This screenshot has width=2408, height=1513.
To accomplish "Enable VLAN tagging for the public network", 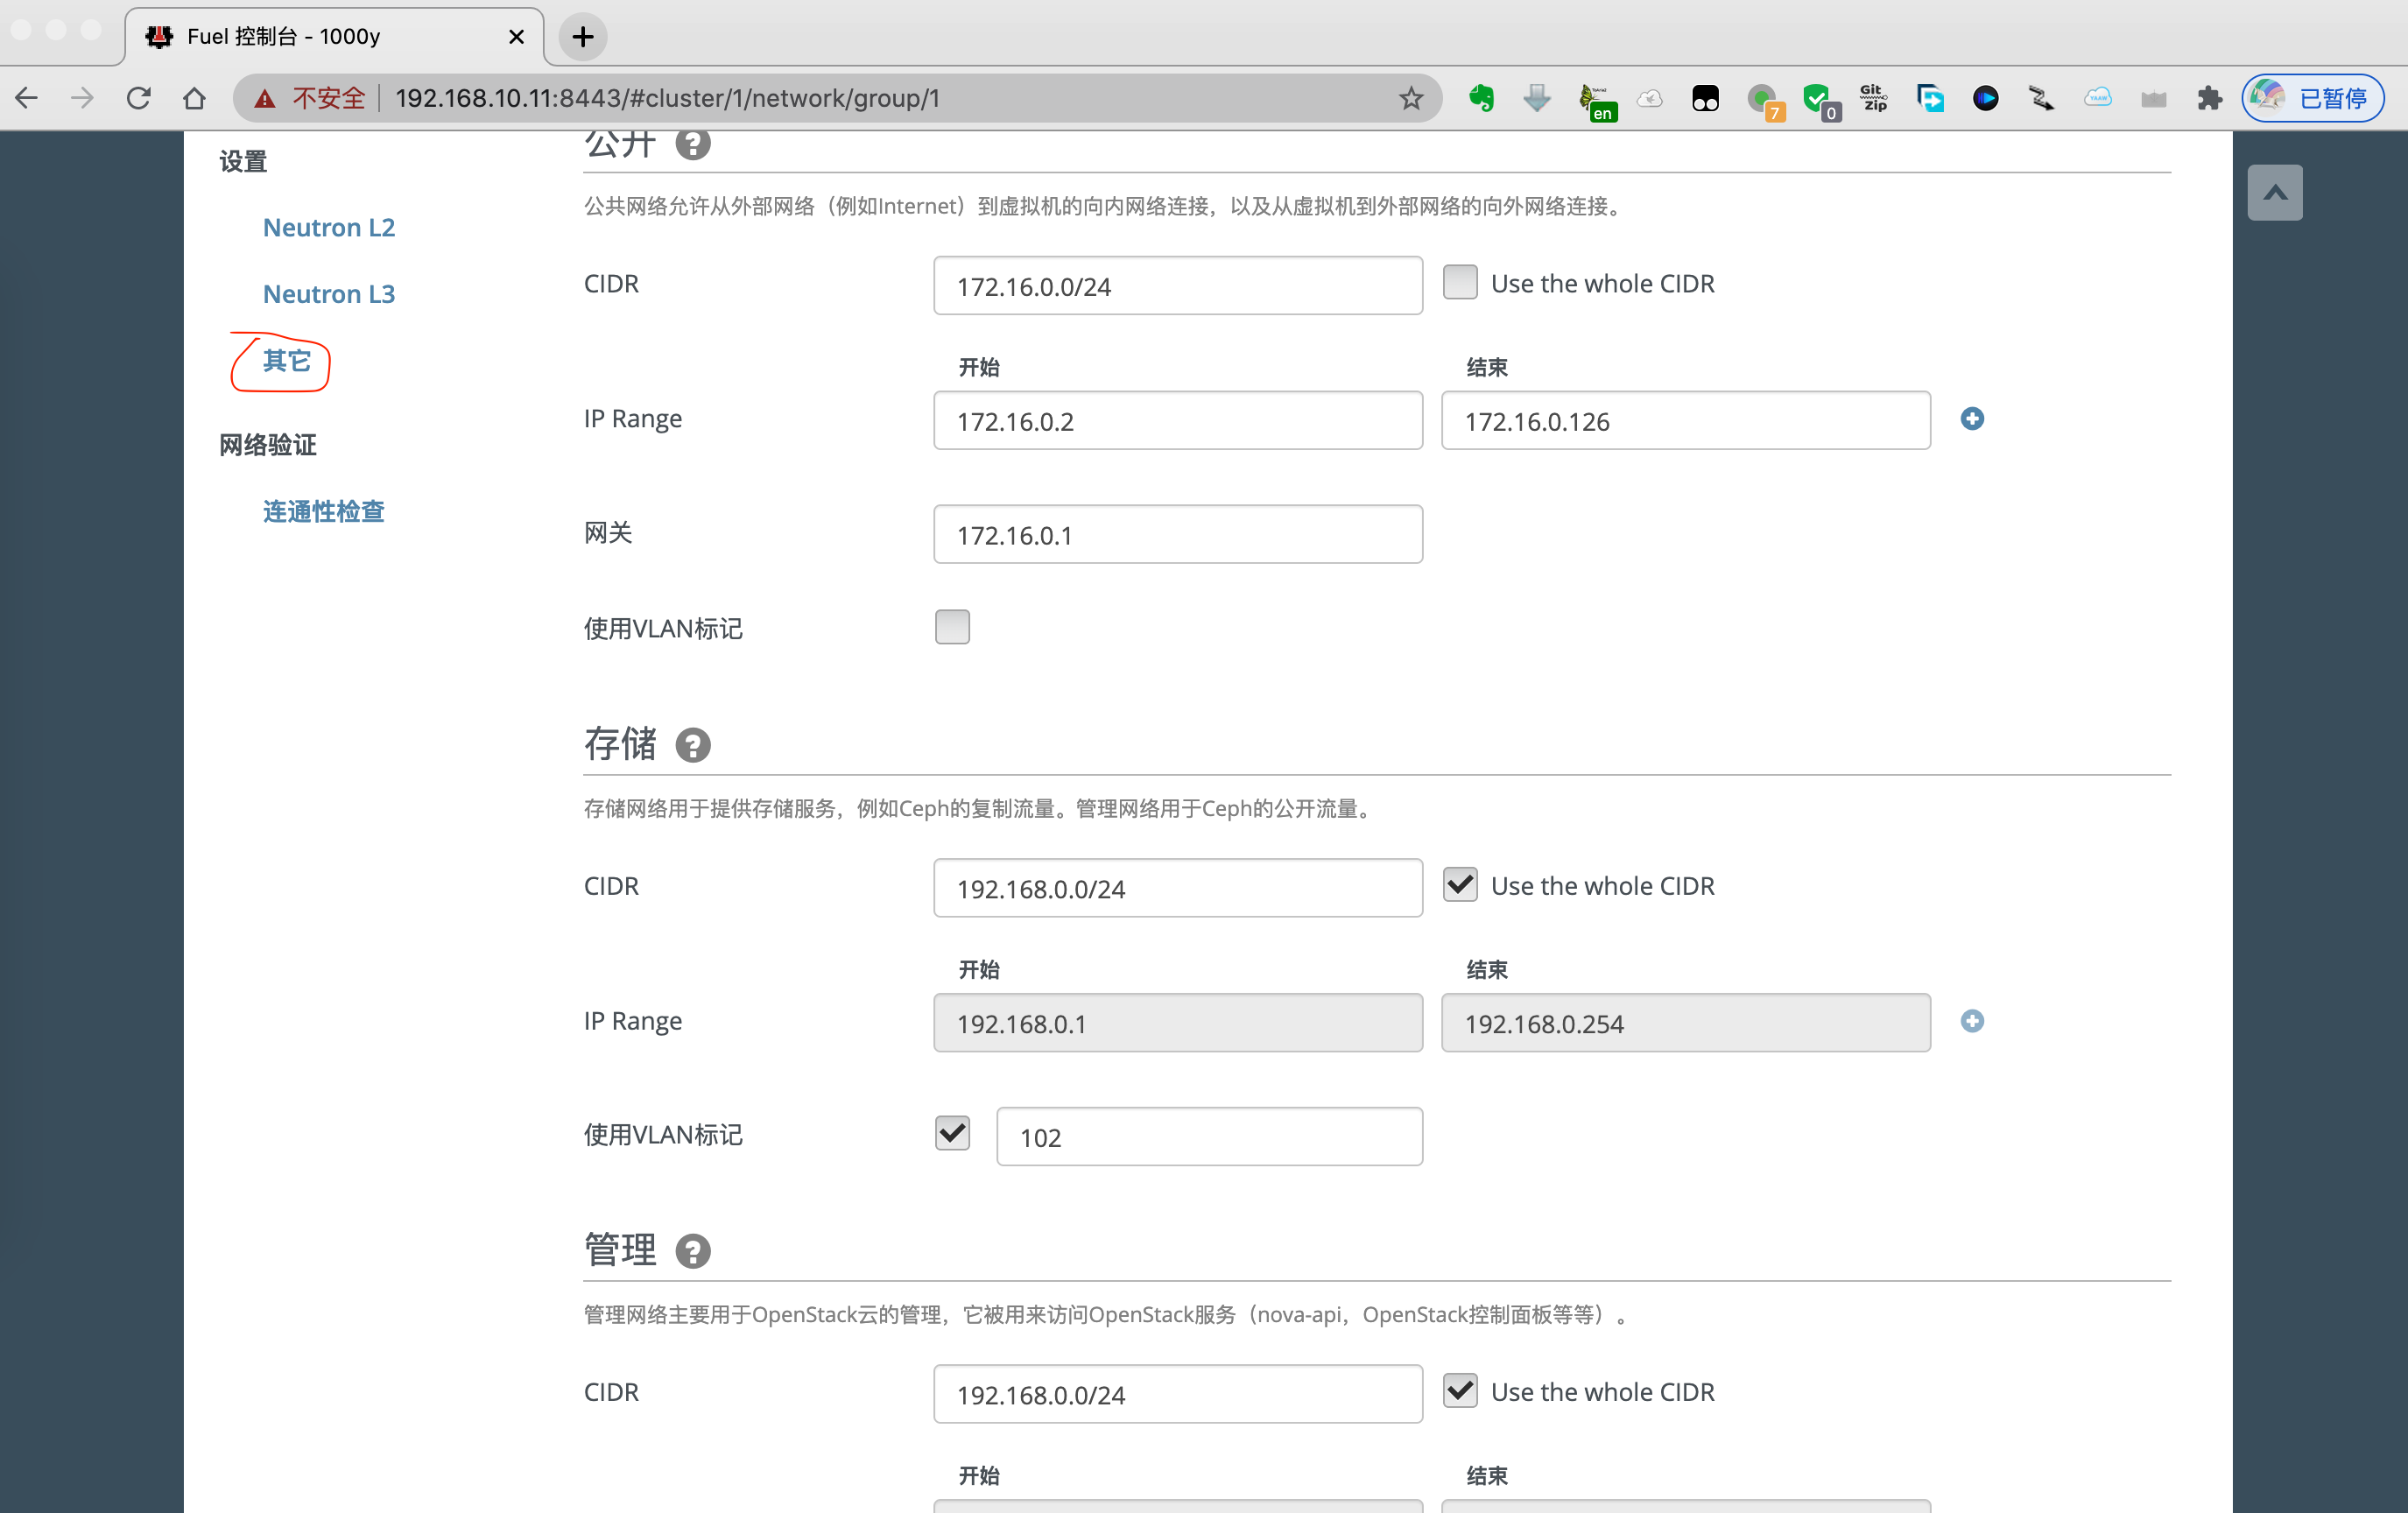I will [952, 627].
